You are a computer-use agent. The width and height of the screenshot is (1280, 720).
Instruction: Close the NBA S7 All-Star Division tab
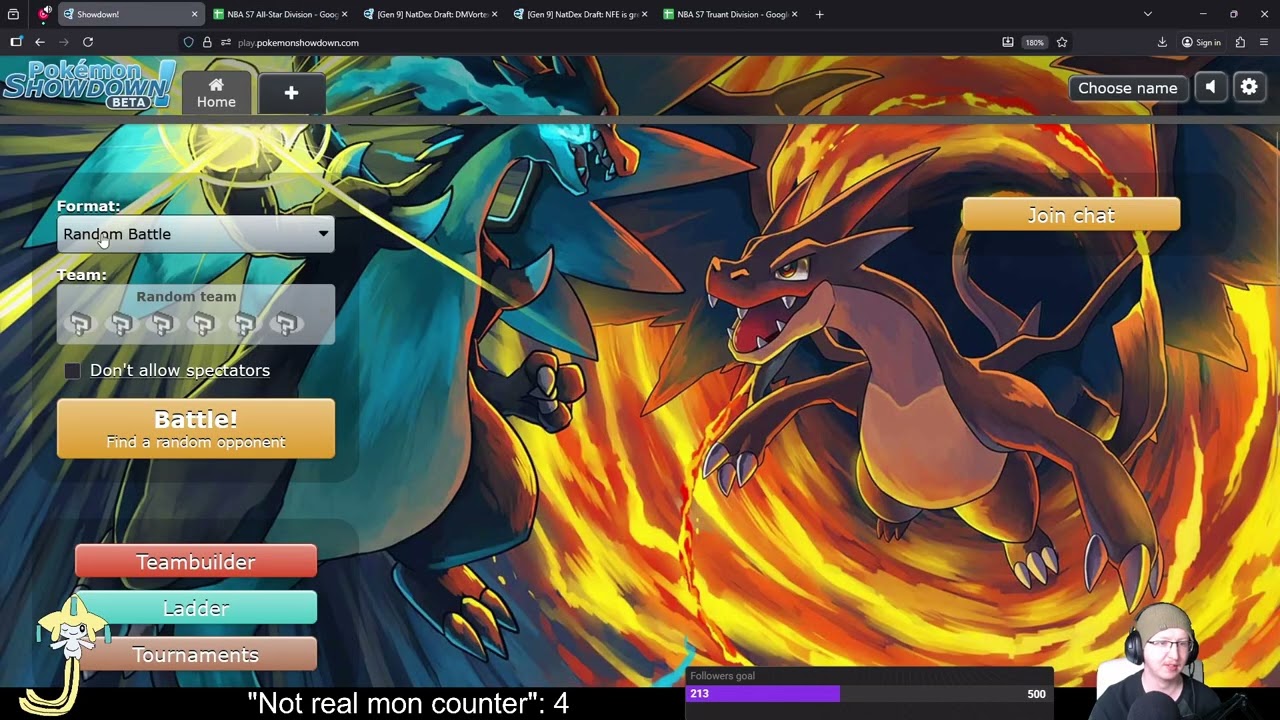pos(344,14)
